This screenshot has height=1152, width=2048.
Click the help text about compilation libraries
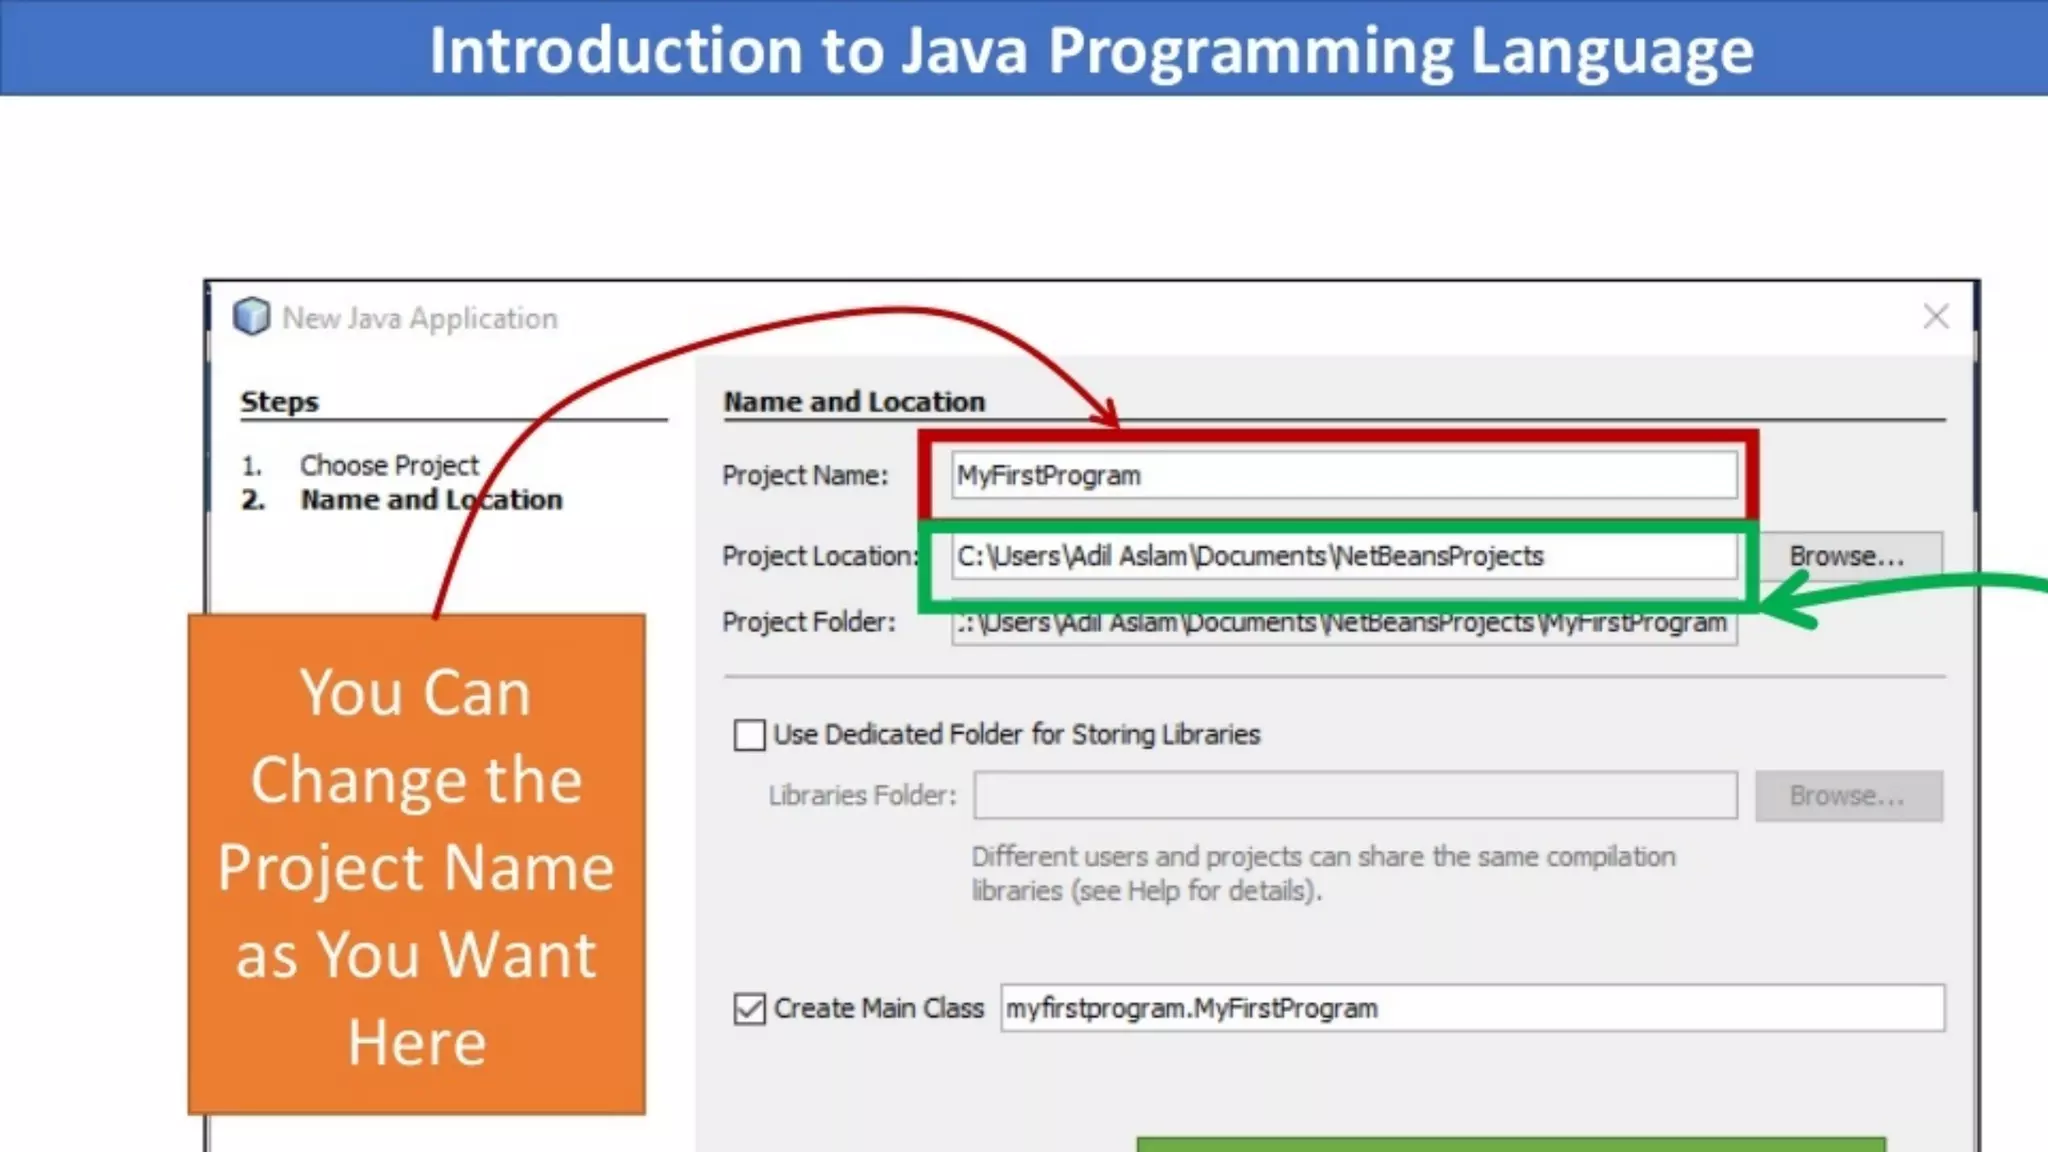(x=1322, y=874)
